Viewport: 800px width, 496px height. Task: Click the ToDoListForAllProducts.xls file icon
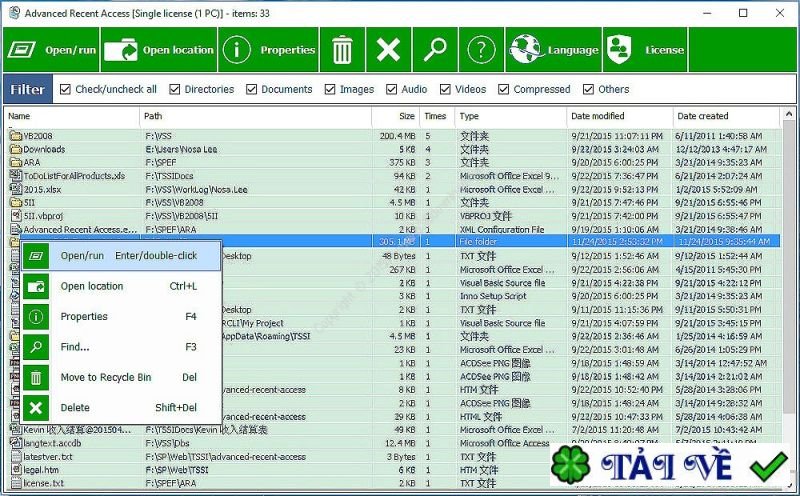point(16,176)
